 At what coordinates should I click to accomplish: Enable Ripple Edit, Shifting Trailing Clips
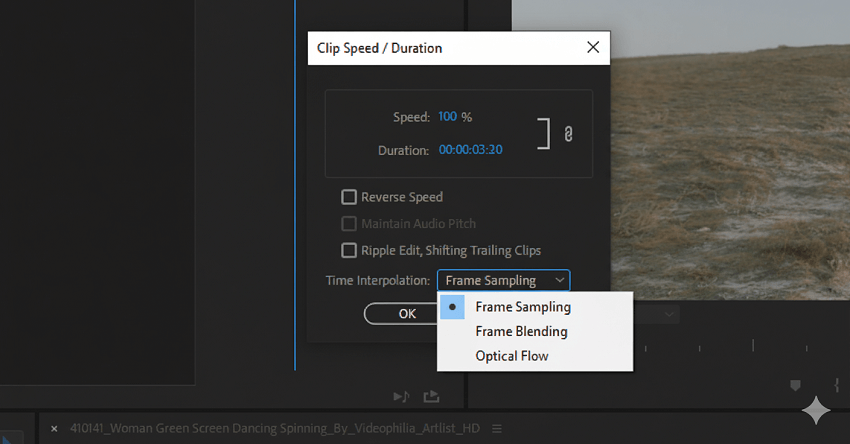(x=349, y=250)
